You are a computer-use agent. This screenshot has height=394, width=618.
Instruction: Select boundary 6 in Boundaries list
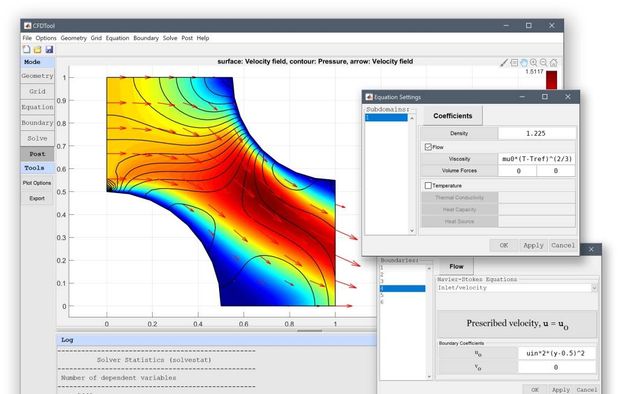(x=402, y=302)
